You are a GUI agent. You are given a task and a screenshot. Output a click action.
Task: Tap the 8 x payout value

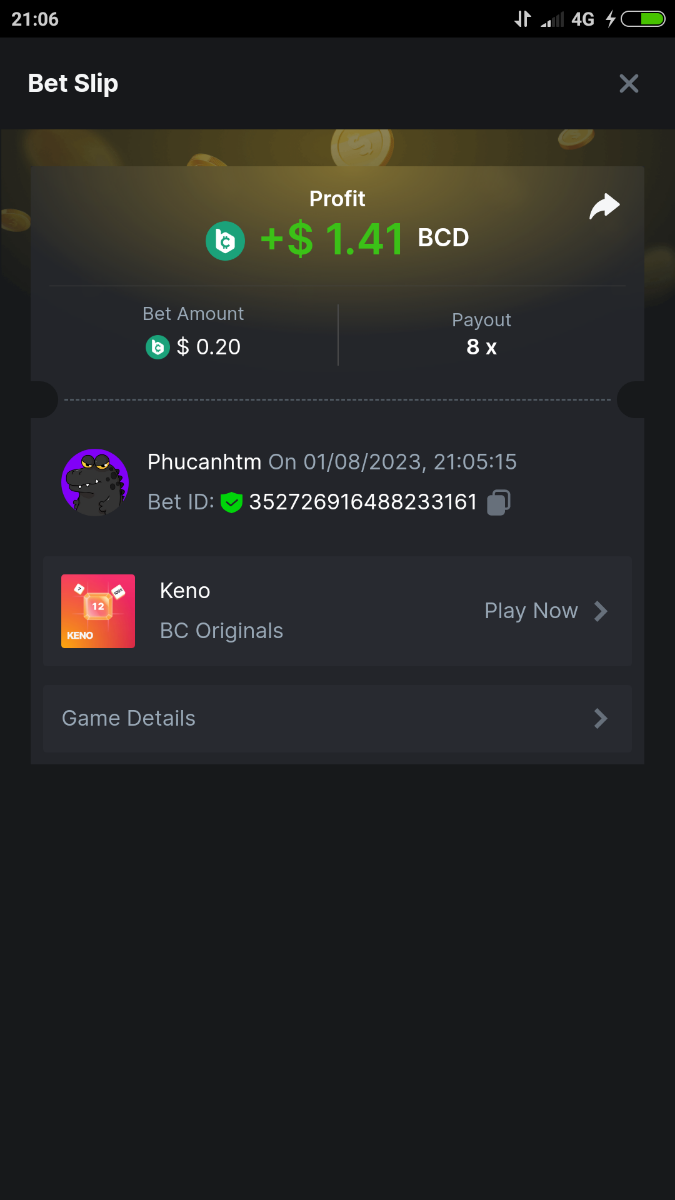[481, 347]
